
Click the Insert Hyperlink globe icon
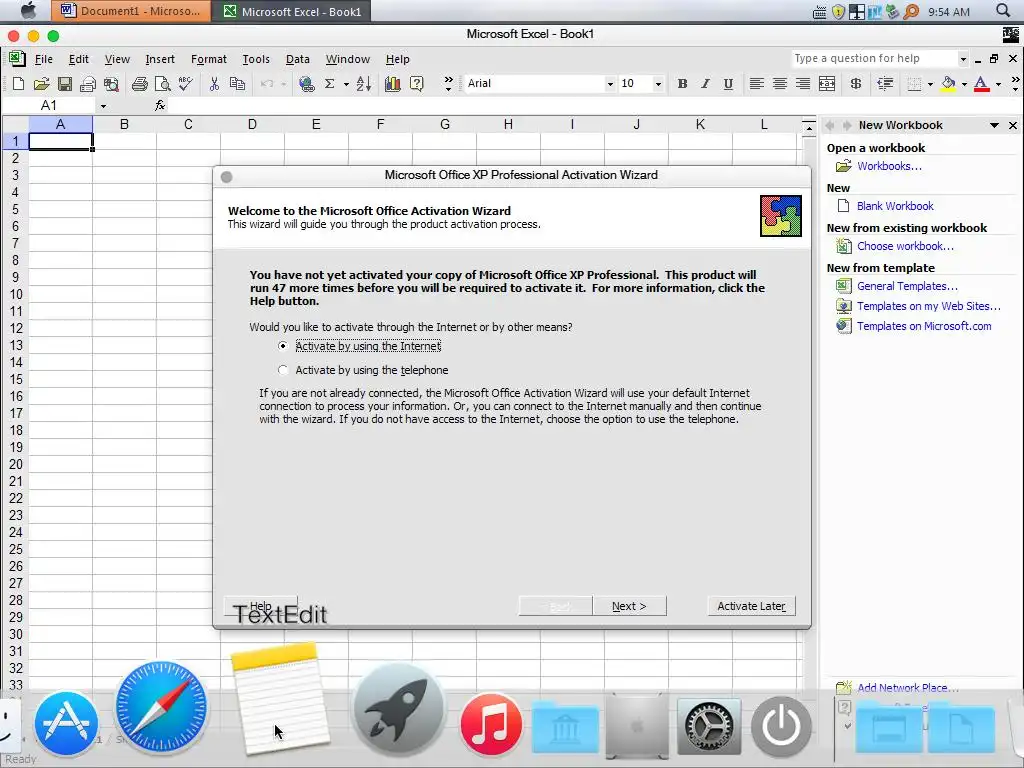coord(306,84)
